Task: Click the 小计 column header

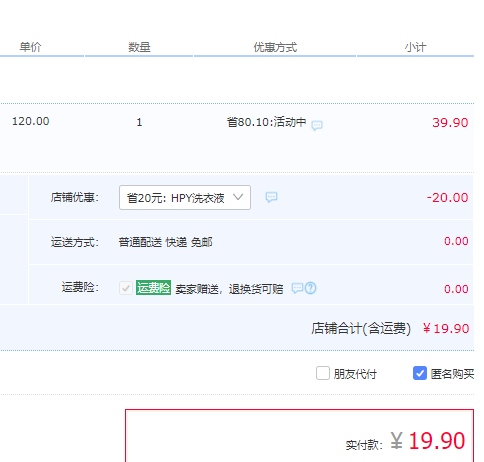Action: pos(415,47)
